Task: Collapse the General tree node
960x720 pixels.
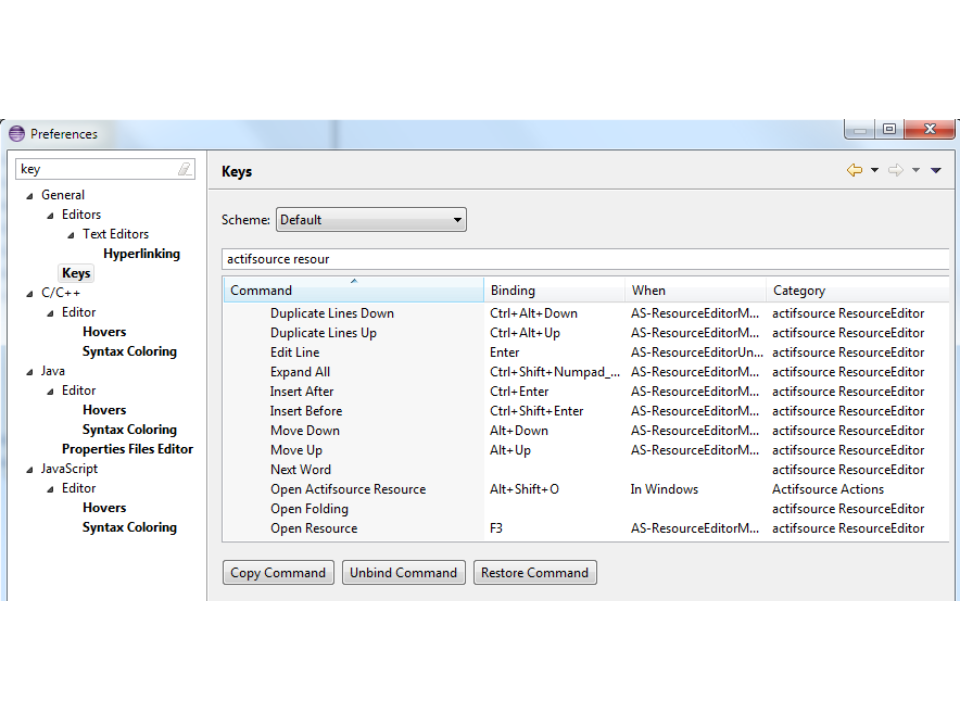Action: click(x=30, y=196)
